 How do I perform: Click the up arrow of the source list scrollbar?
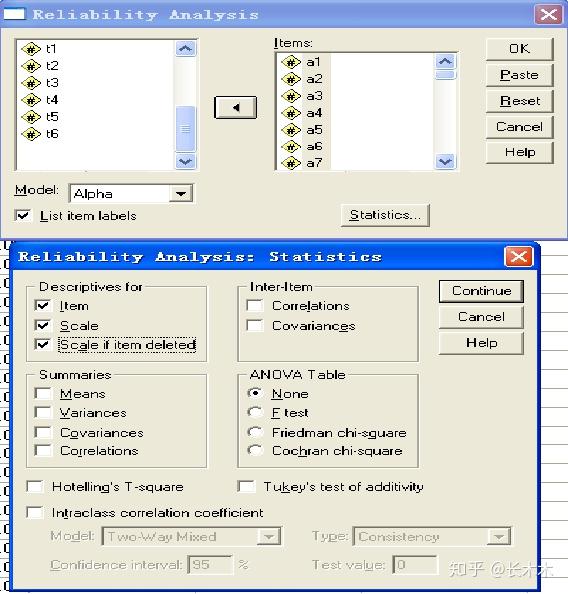pos(185,49)
